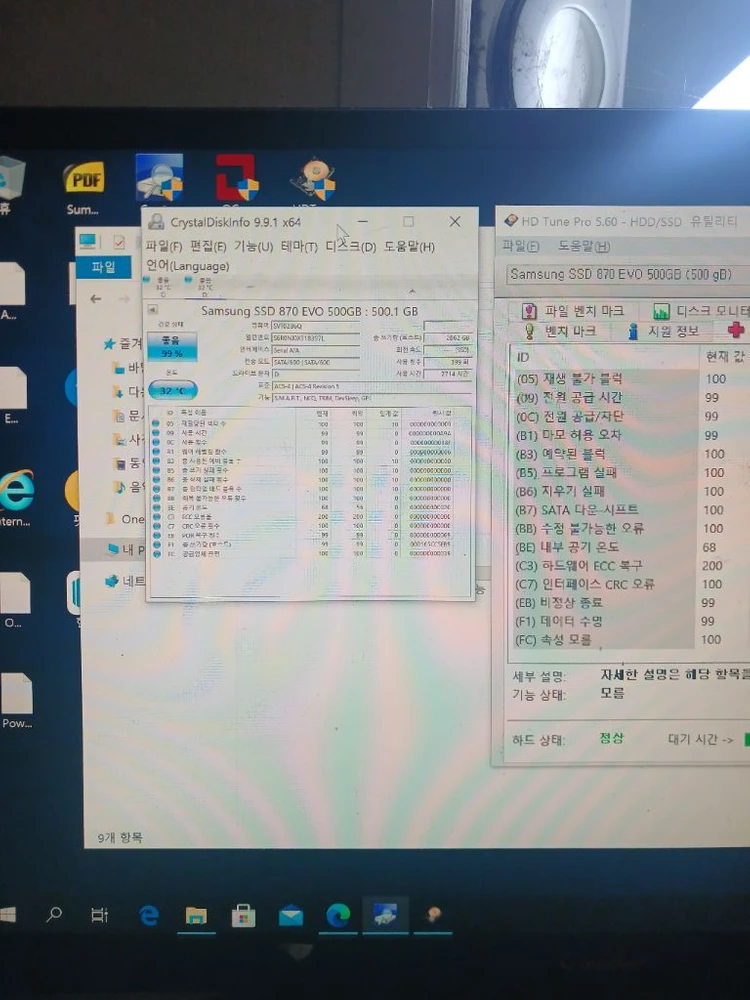This screenshot has height=1000, width=750.
Task: Open the Mail app on the taskbar
Action: coord(291,916)
